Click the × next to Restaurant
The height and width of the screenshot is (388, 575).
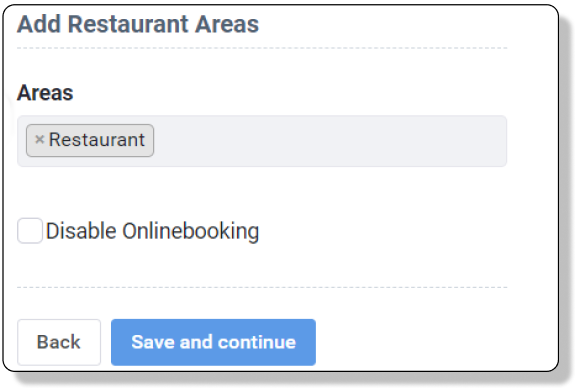(39, 139)
